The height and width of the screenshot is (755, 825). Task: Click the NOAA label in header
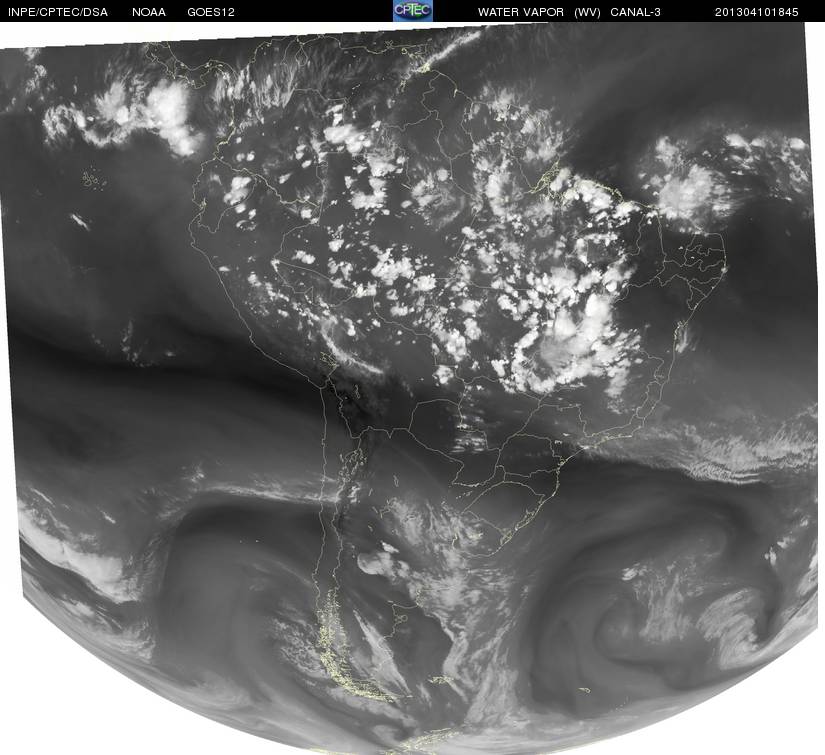(149, 12)
